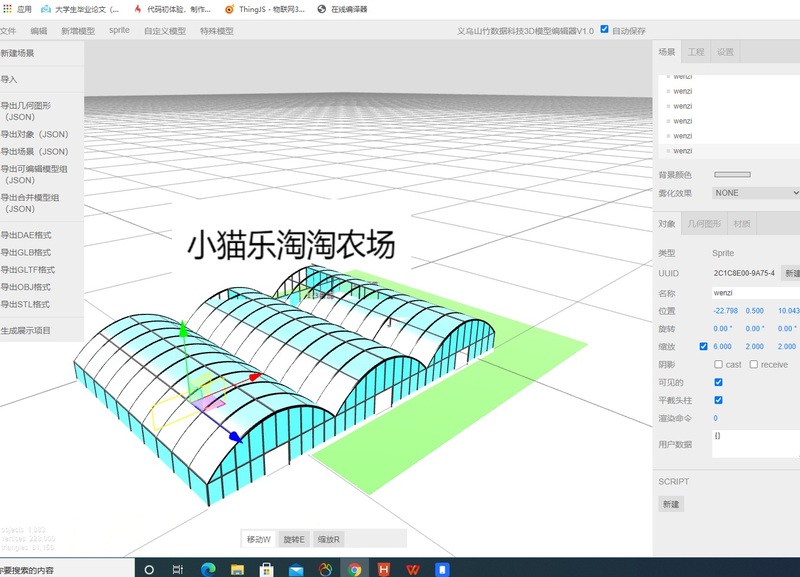800x577 pixels.
Task: Uncheck the 平截头柱 frustum culling checkbox
Action: click(718, 400)
